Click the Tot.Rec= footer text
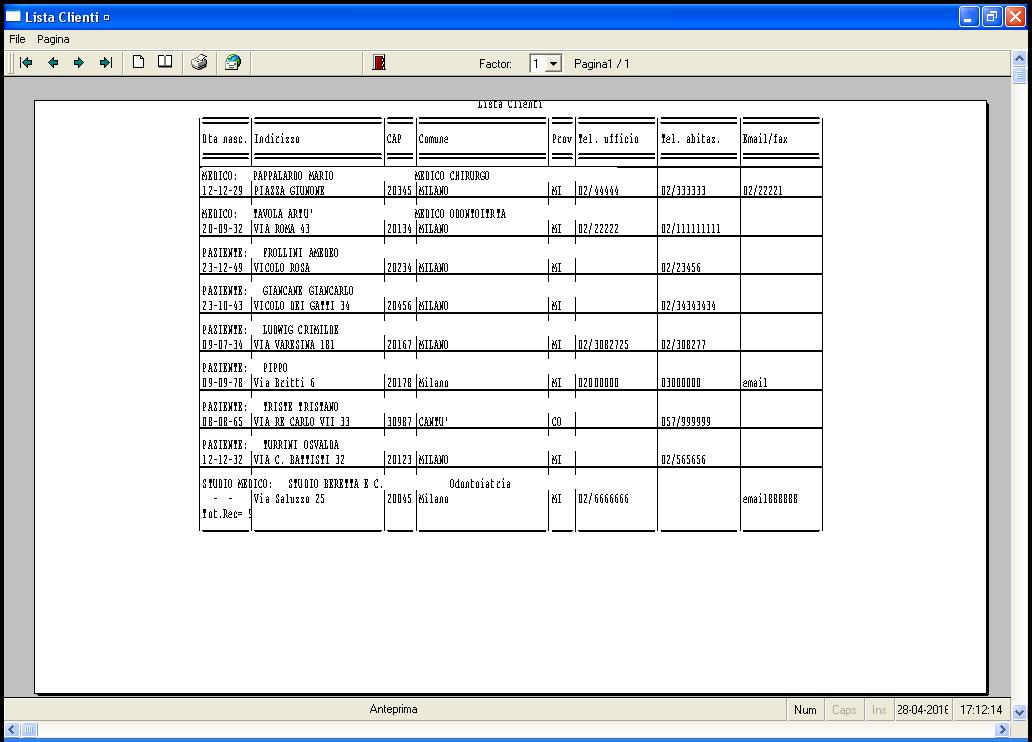Viewport: 1032px width, 742px height. click(x=226, y=514)
